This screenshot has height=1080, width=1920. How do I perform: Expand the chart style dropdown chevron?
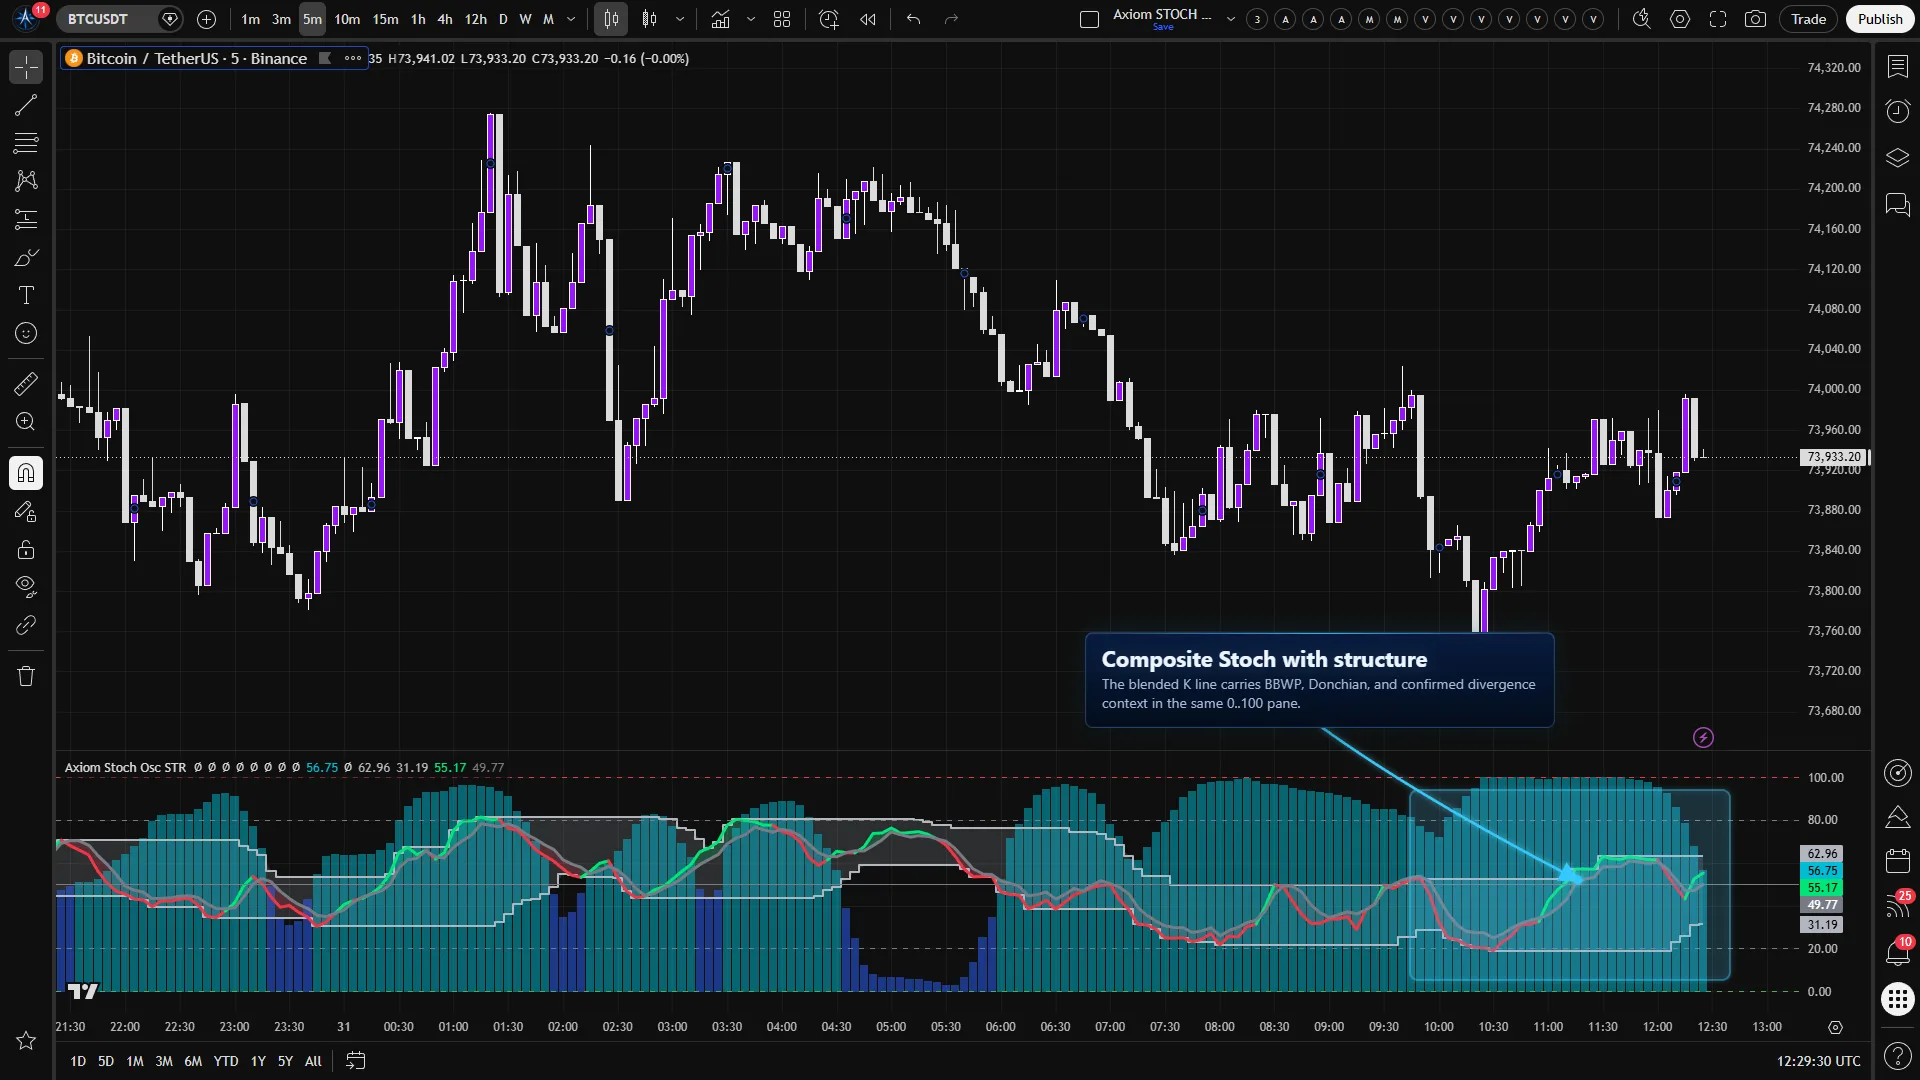pos(680,19)
